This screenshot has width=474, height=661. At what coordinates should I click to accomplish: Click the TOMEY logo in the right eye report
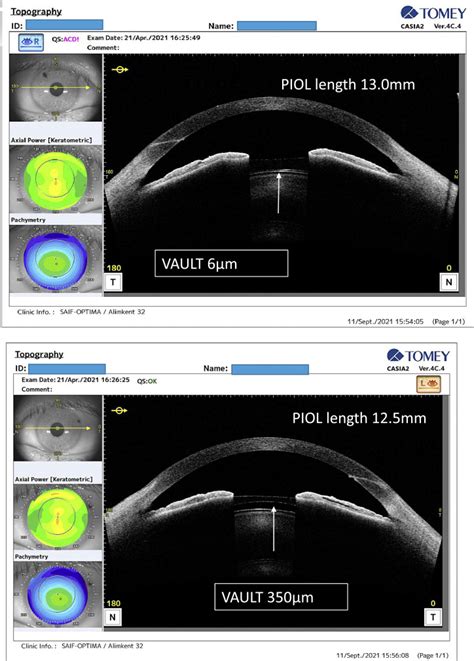click(434, 13)
